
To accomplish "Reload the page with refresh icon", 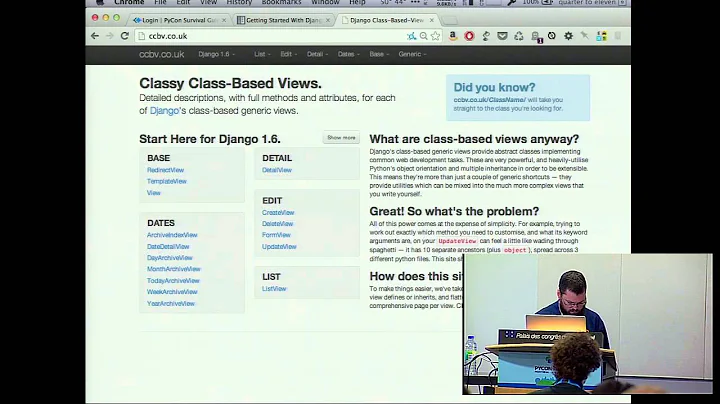I will [x=124, y=36].
